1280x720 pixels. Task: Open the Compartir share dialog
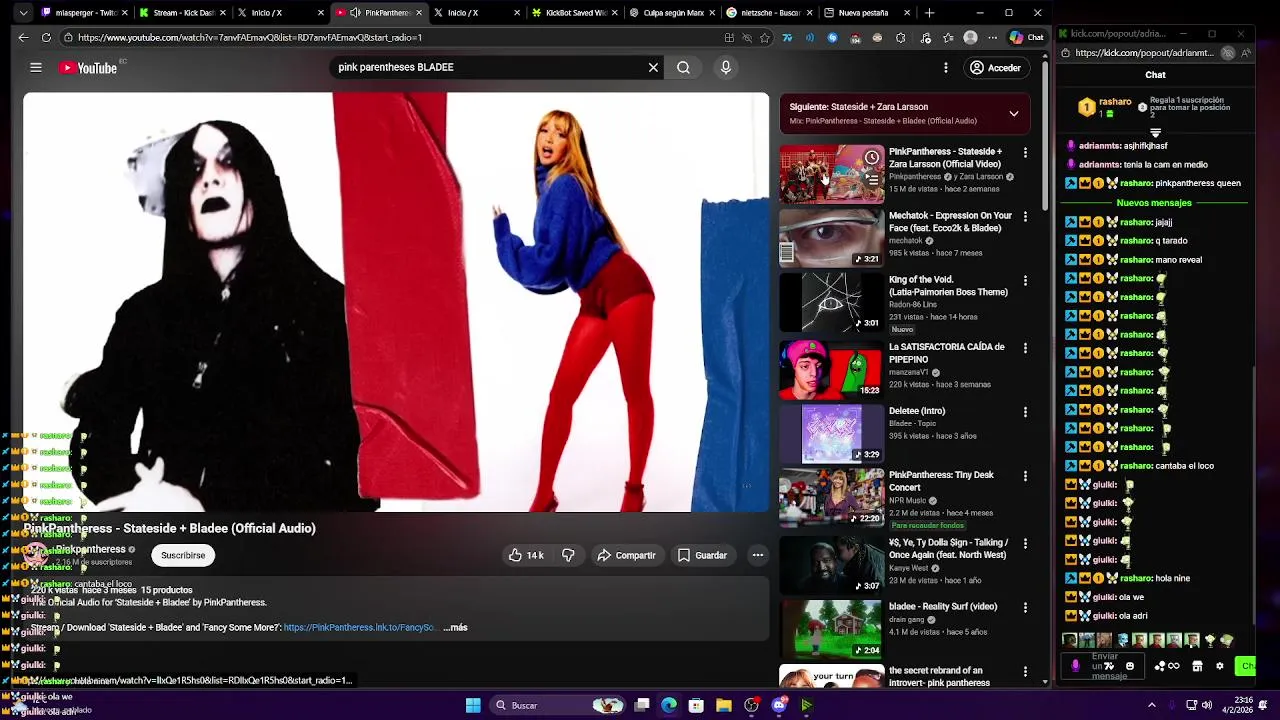click(x=626, y=555)
